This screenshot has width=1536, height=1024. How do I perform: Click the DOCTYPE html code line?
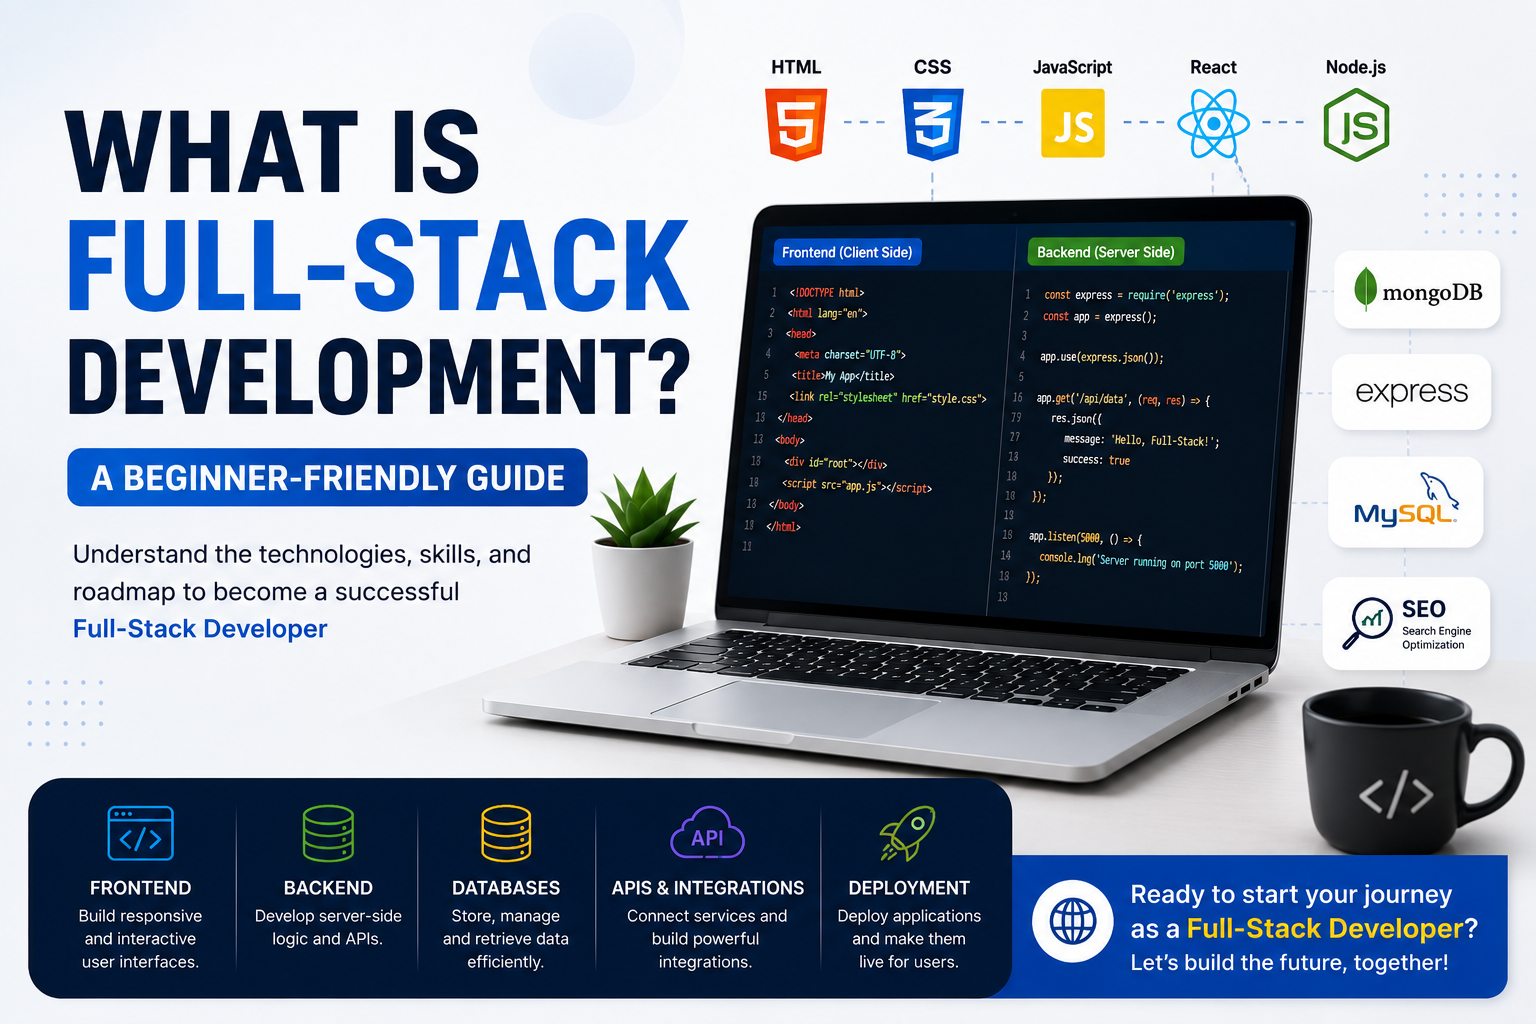(x=826, y=293)
